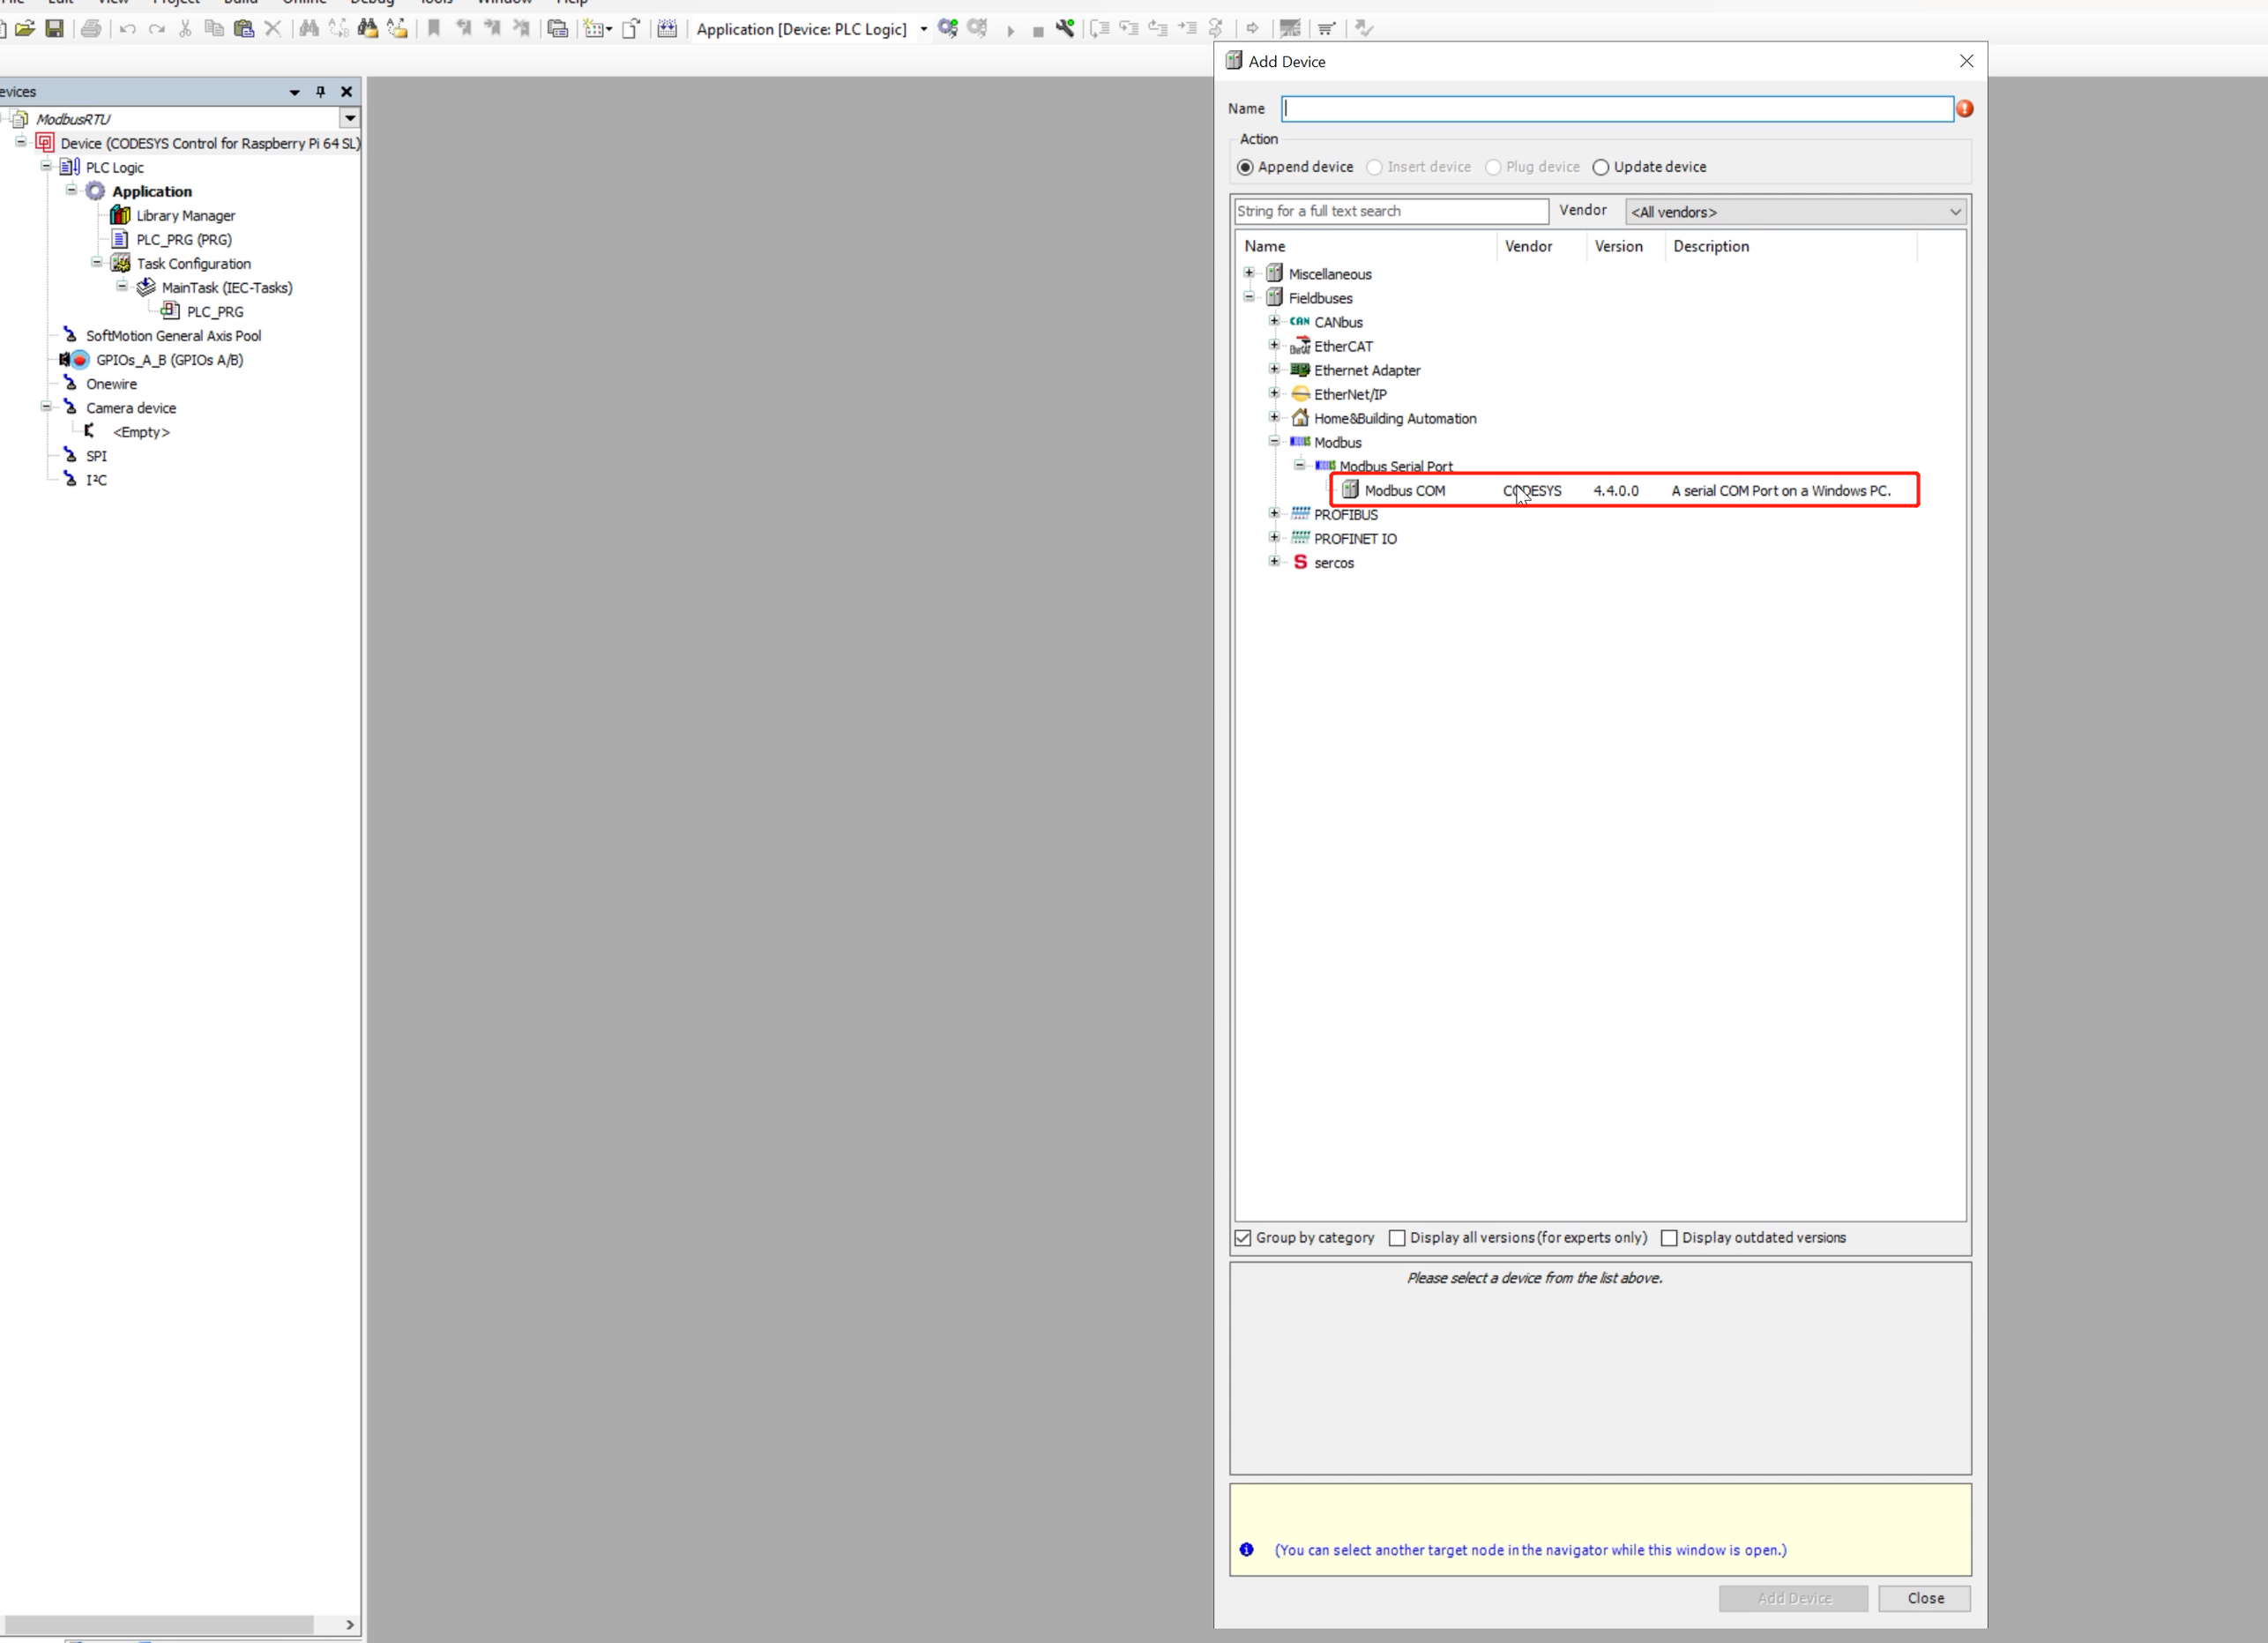This screenshot has width=2268, height=1643.
Task: Open the Vendor <All vendors> dropdown
Action: tap(1796, 212)
